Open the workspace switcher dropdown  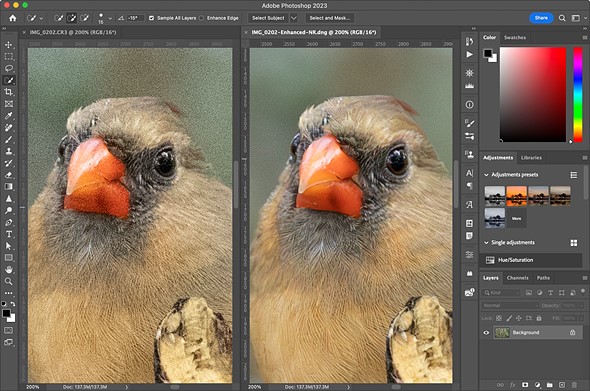578,18
